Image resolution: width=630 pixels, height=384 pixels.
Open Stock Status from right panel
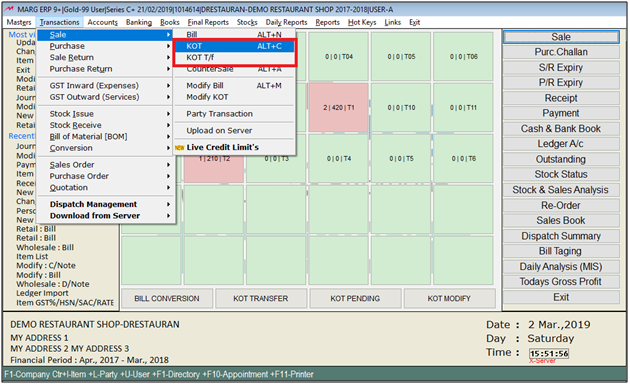tap(561, 174)
